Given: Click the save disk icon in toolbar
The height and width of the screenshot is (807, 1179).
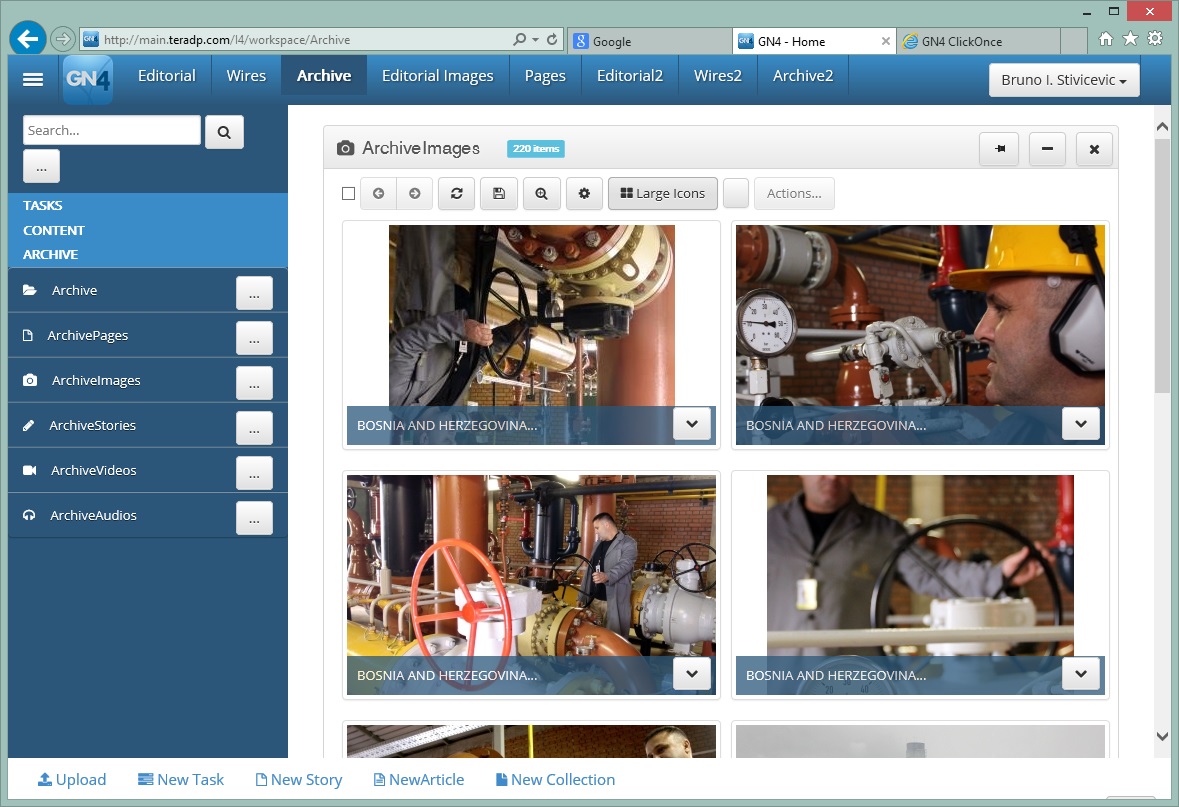Looking at the screenshot, I should (x=499, y=193).
